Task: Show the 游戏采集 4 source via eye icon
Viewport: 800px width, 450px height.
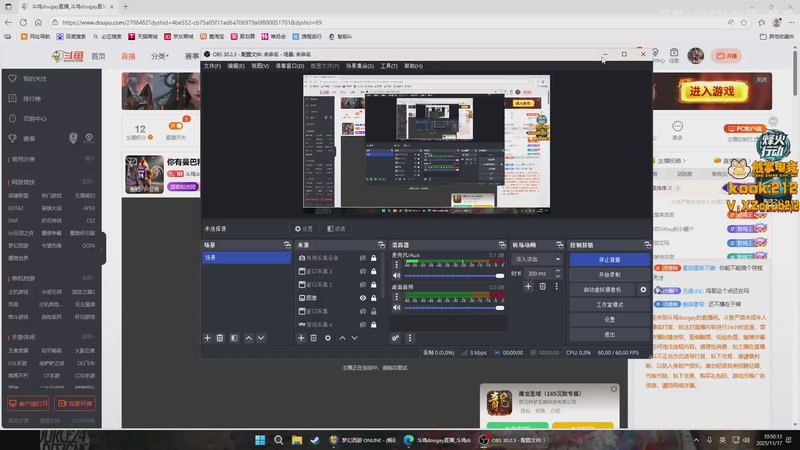Action: [x=363, y=324]
